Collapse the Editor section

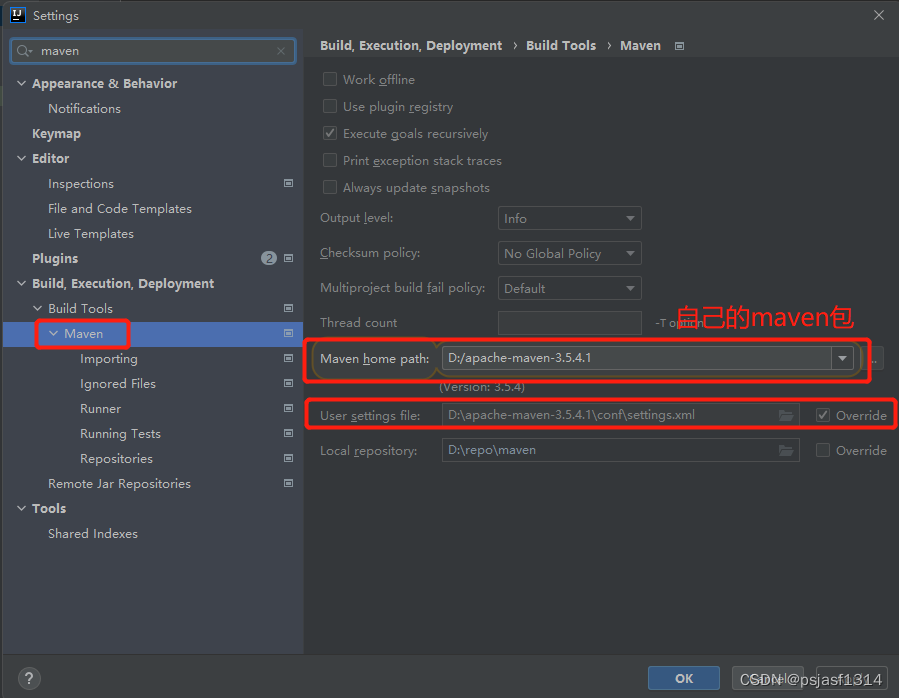tap(21, 158)
